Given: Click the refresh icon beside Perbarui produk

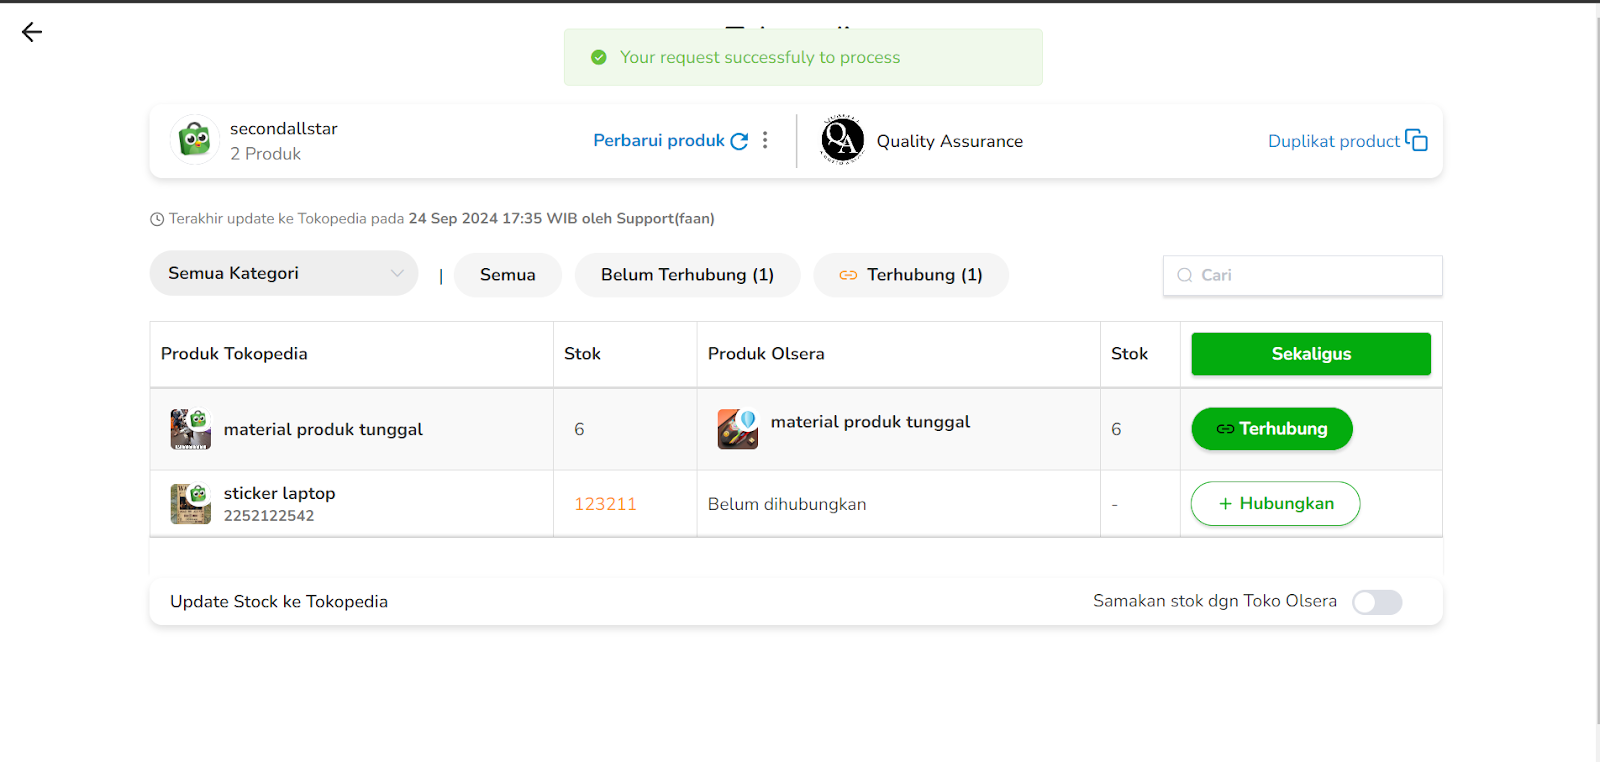Looking at the screenshot, I should 739,141.
